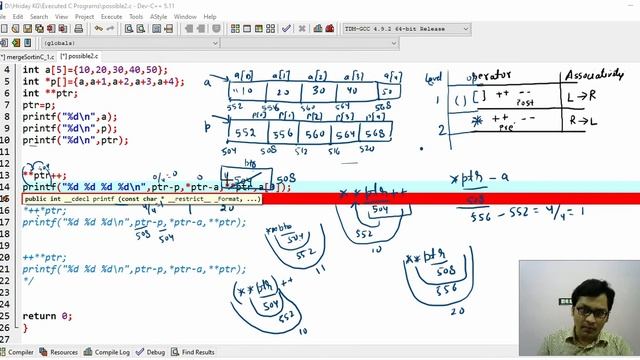Click the Open file toolbar icon
The width and height of the screenshot is (640, 360).
point(16,29)
